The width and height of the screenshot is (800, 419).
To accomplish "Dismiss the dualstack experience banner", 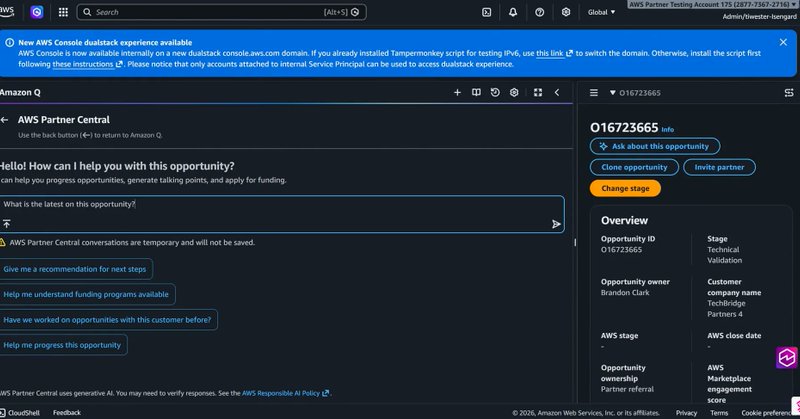I will coord(783,42).
